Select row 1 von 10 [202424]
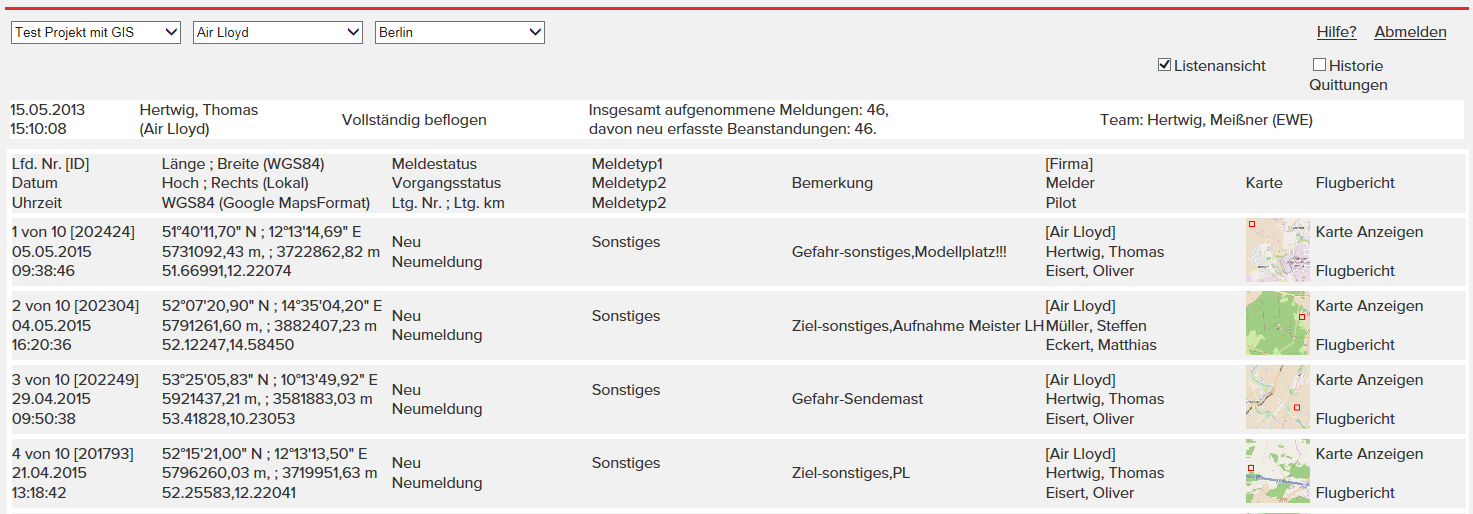The image size is (1473, 514). (737, 251)
